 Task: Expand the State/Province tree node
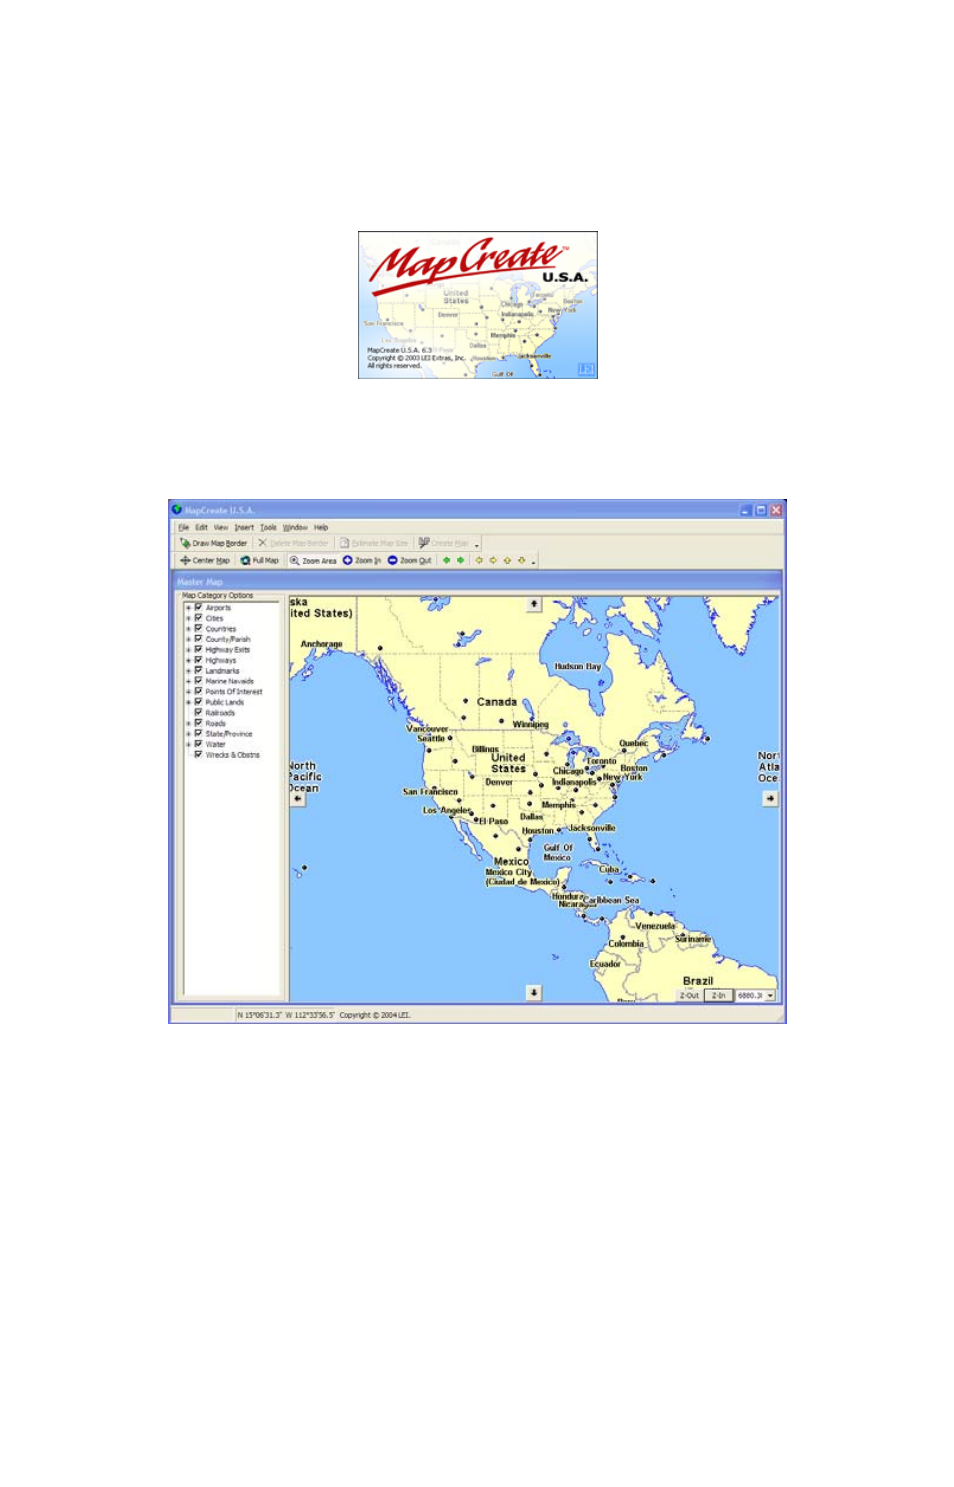pyautogui.click(x=188, y=734)
